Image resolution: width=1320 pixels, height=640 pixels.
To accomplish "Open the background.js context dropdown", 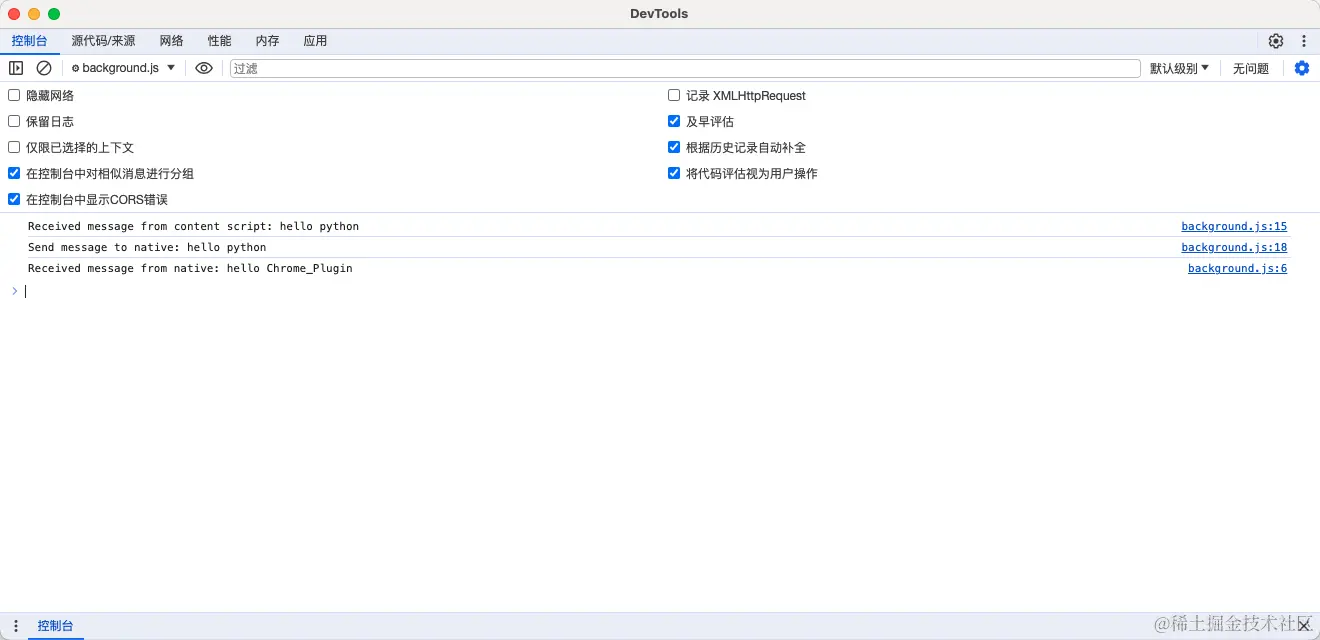I will tap(123, 68).
